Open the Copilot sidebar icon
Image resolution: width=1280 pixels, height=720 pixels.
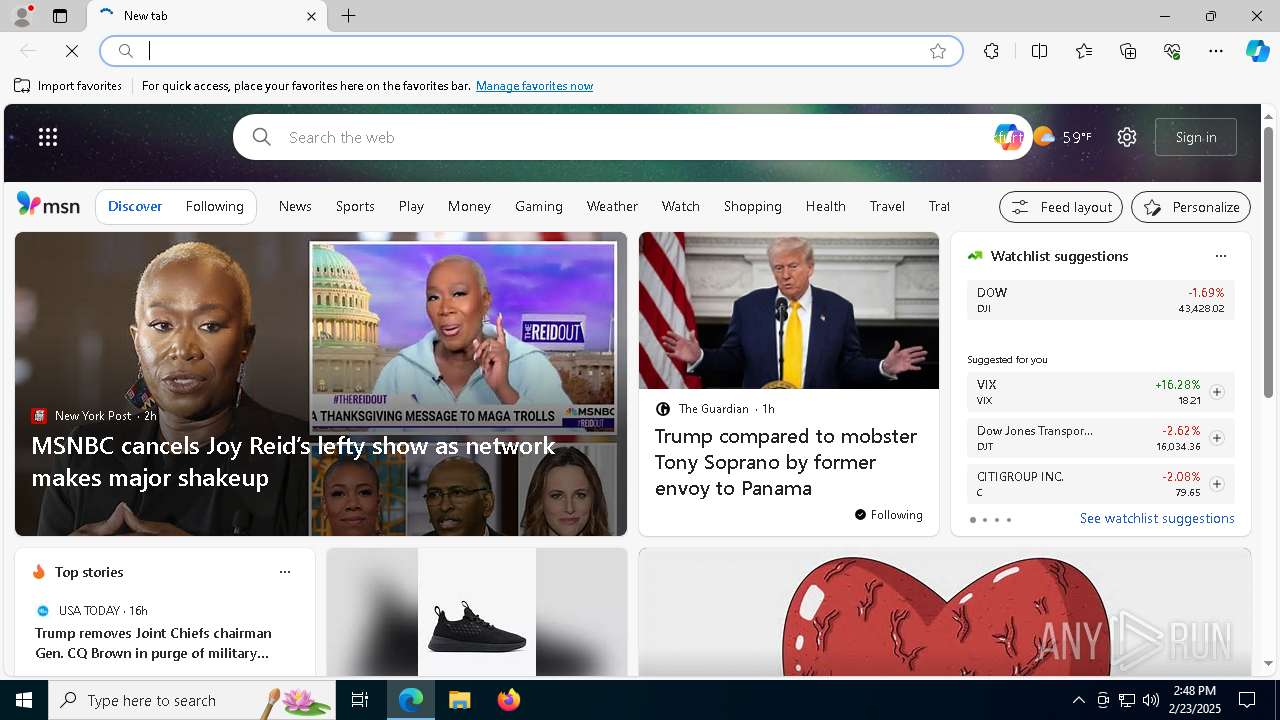point(1257,51)
